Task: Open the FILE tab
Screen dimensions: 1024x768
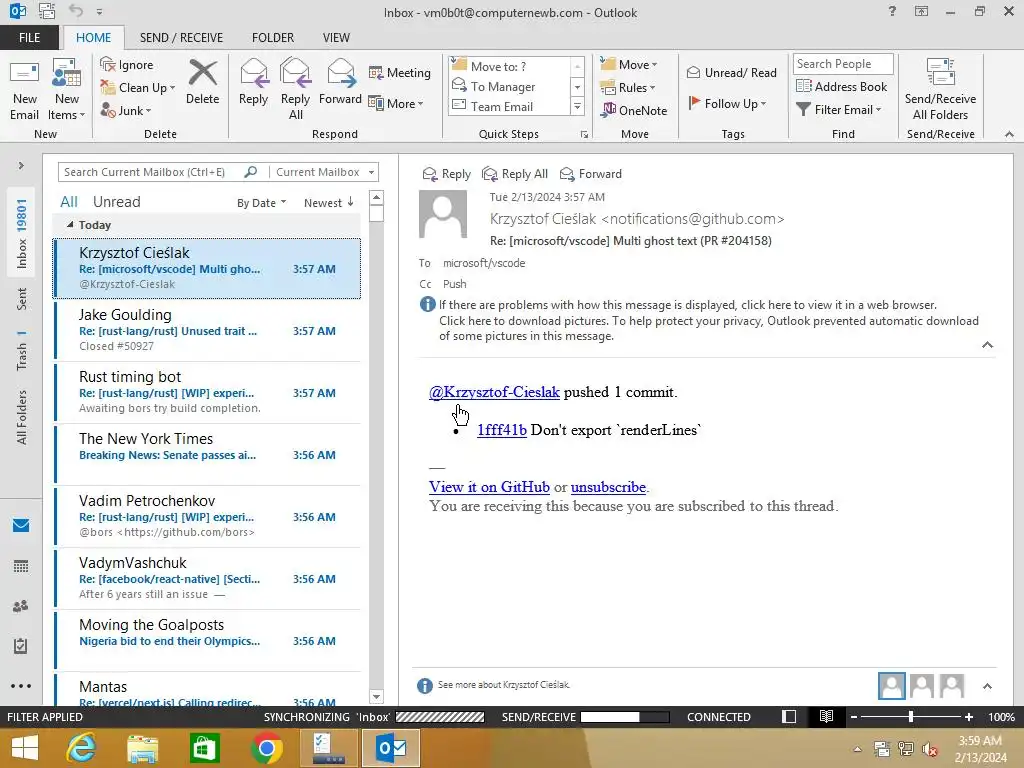Action: pos(29,37)
